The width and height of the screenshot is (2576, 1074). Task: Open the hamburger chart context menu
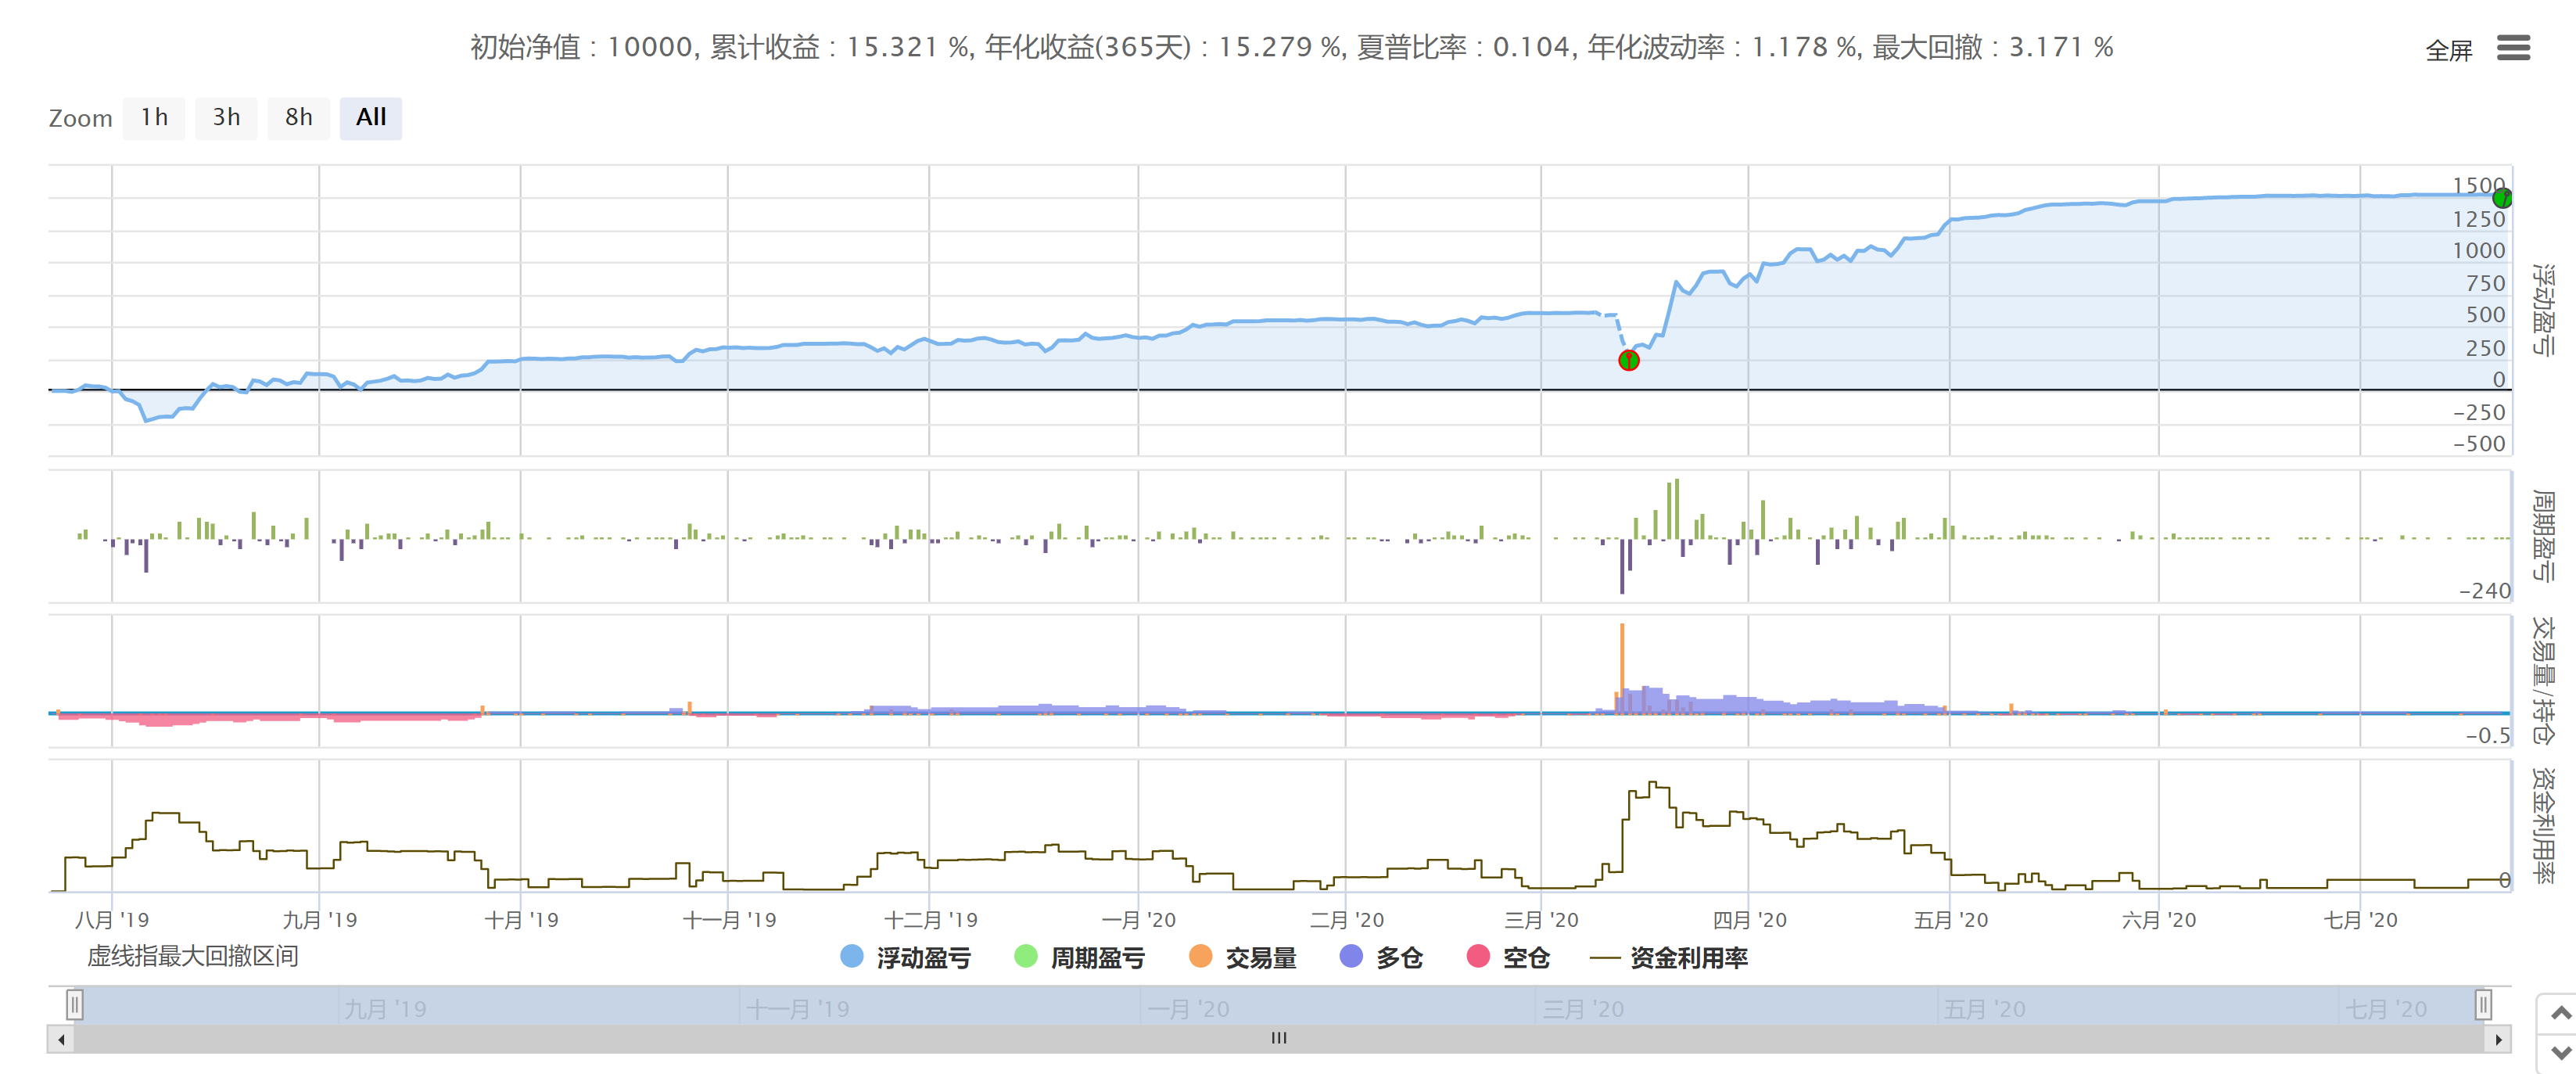[2513, 48]
